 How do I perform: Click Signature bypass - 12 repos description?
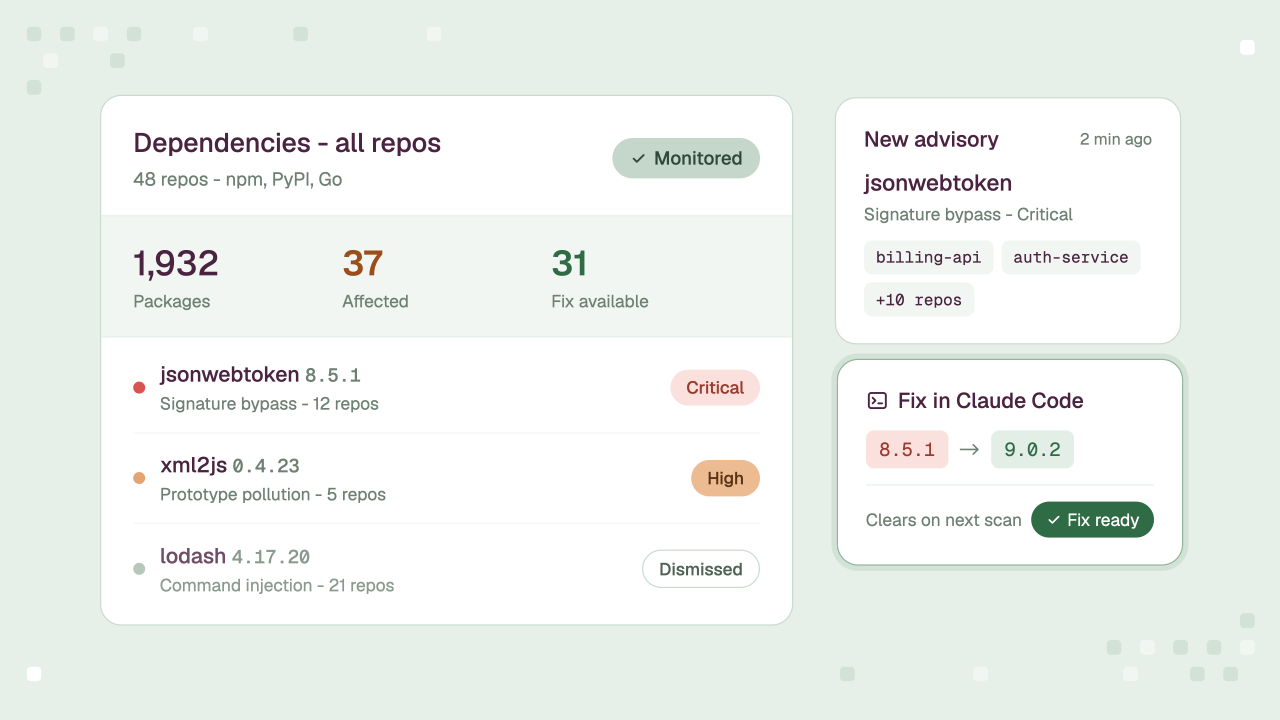269,404
